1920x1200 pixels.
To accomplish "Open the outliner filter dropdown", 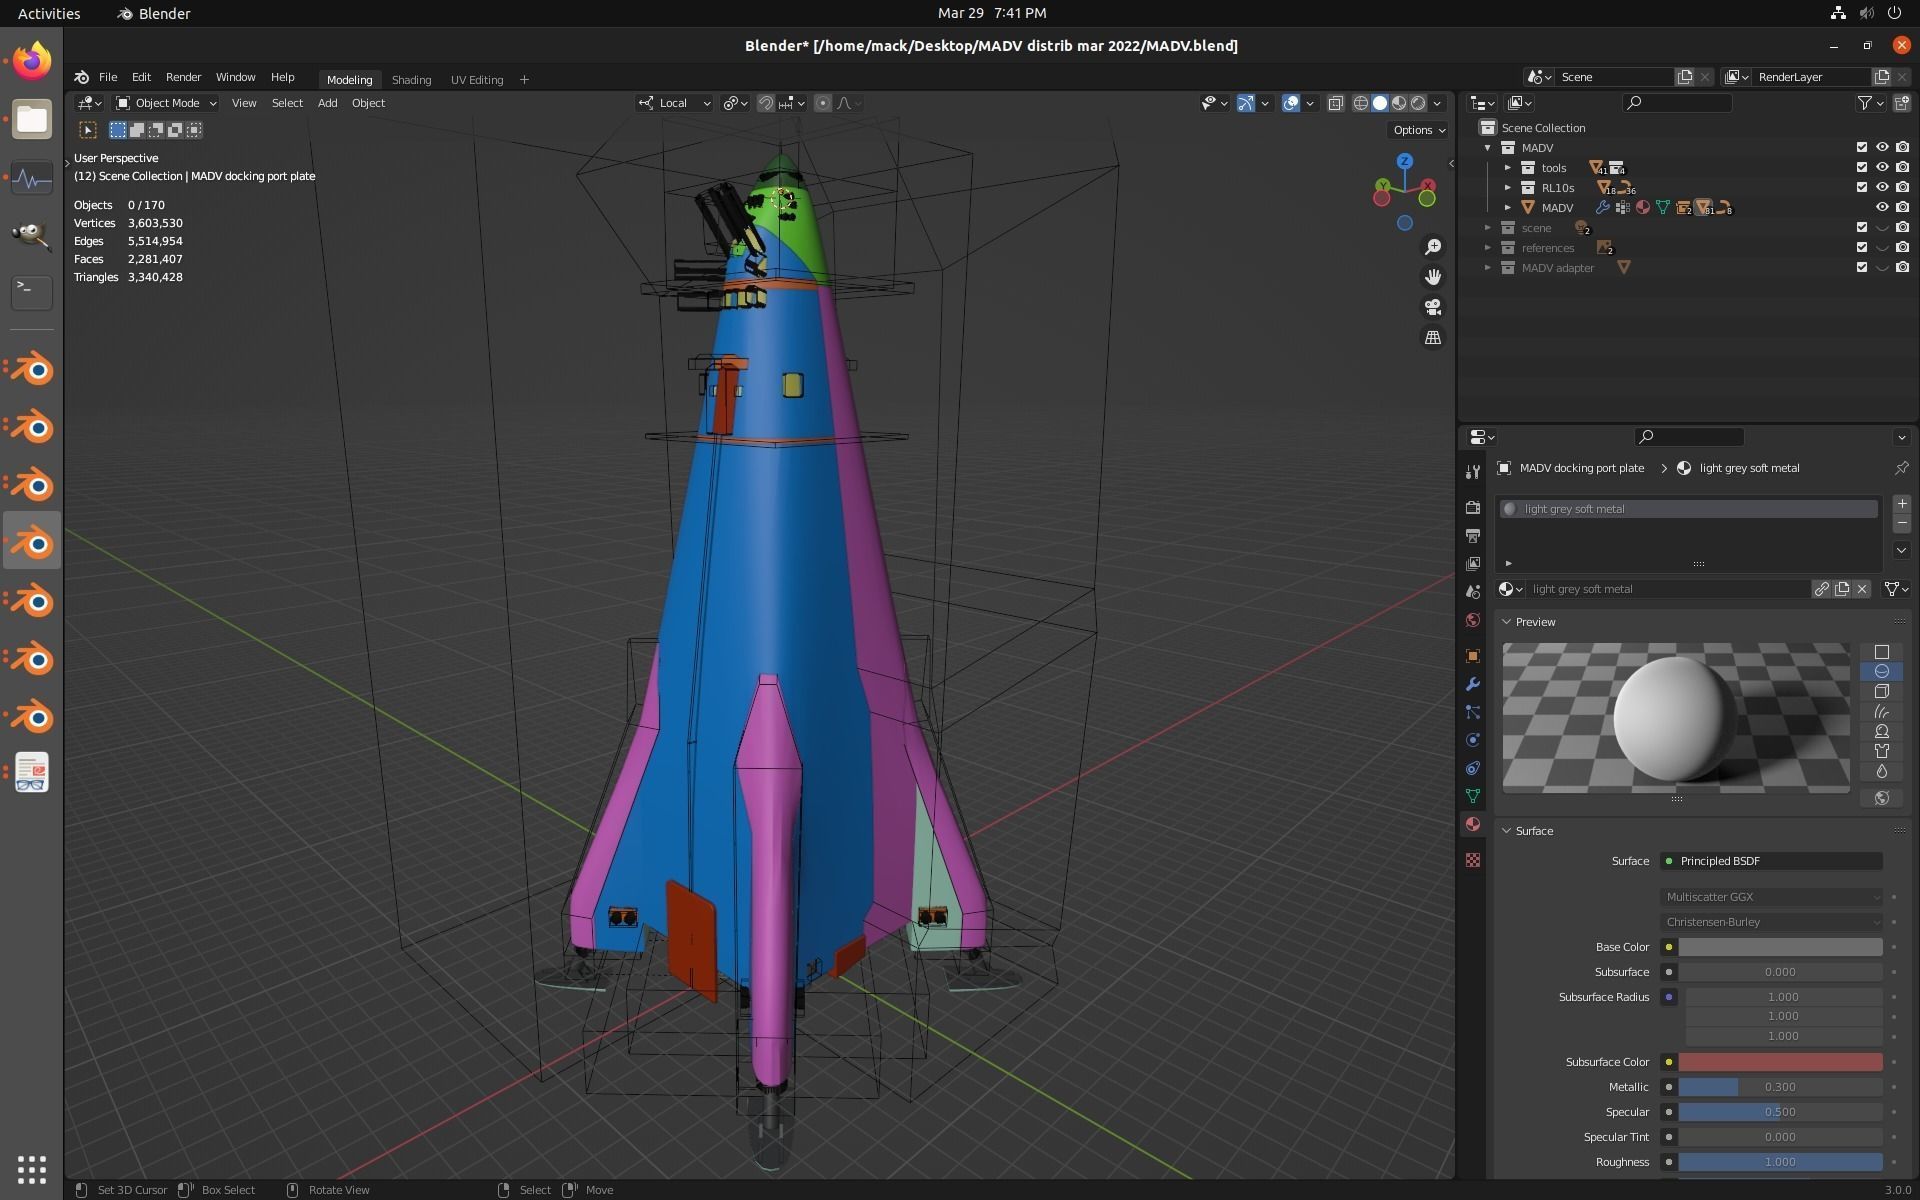I will point(1870,103).
